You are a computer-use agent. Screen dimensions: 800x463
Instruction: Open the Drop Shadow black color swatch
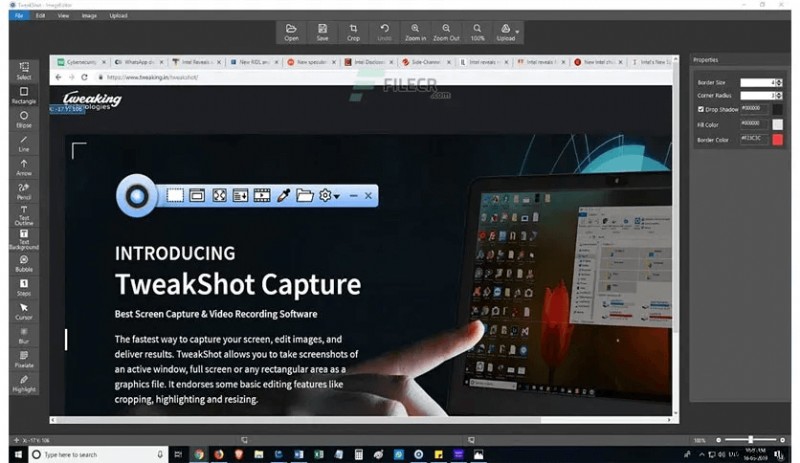pyautogui.click(x=778, y=109)
